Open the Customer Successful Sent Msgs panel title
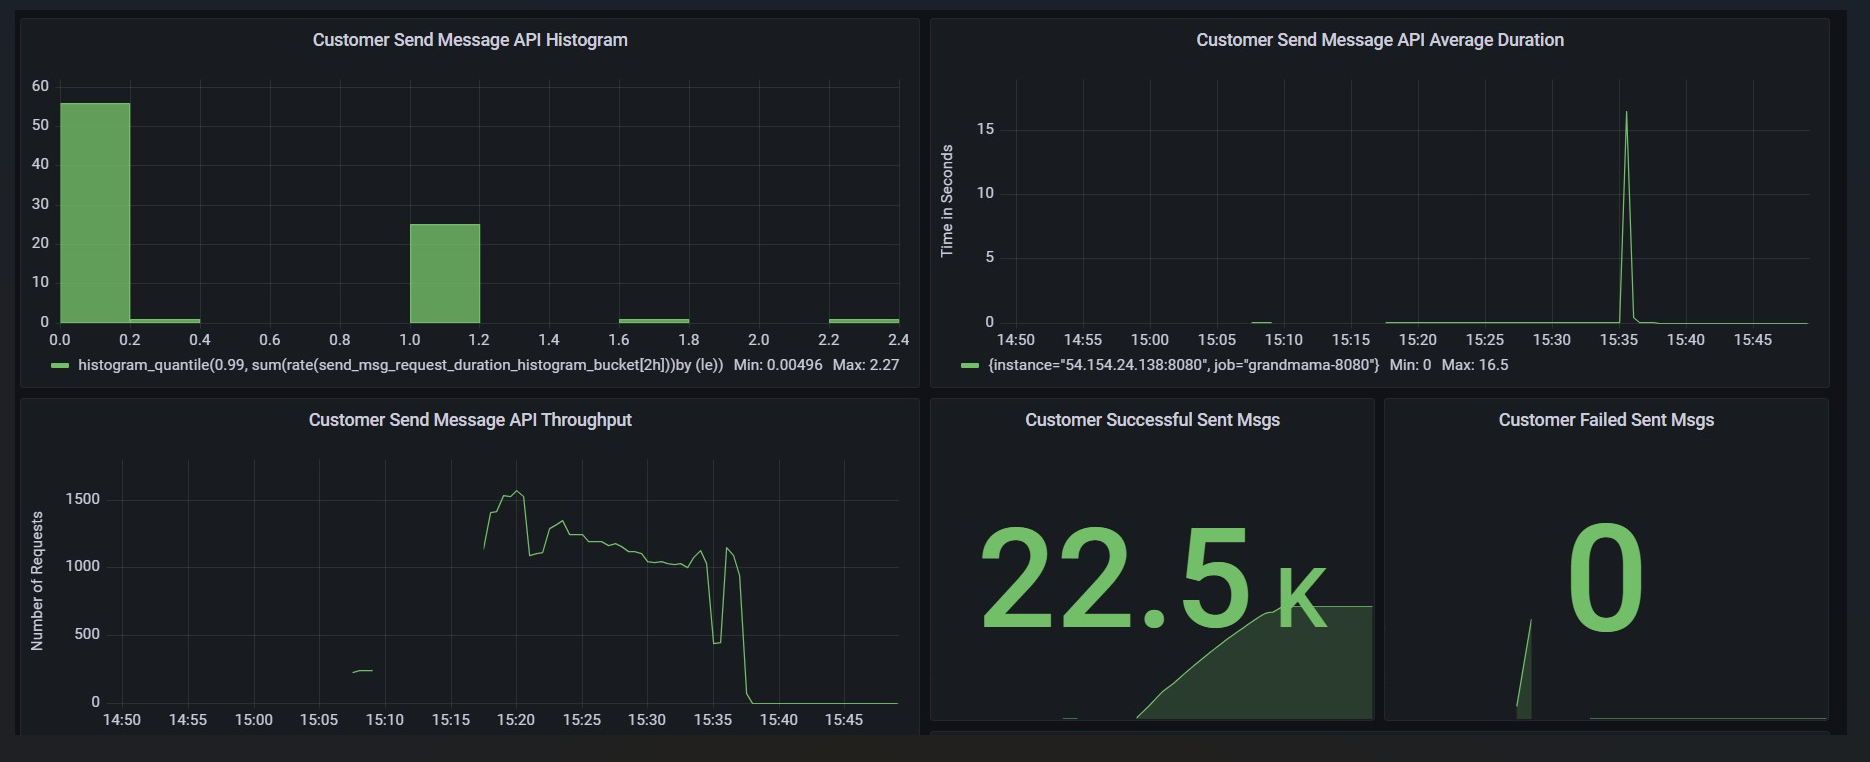The image size is (1870, 762). click(x=1152, y=420)
